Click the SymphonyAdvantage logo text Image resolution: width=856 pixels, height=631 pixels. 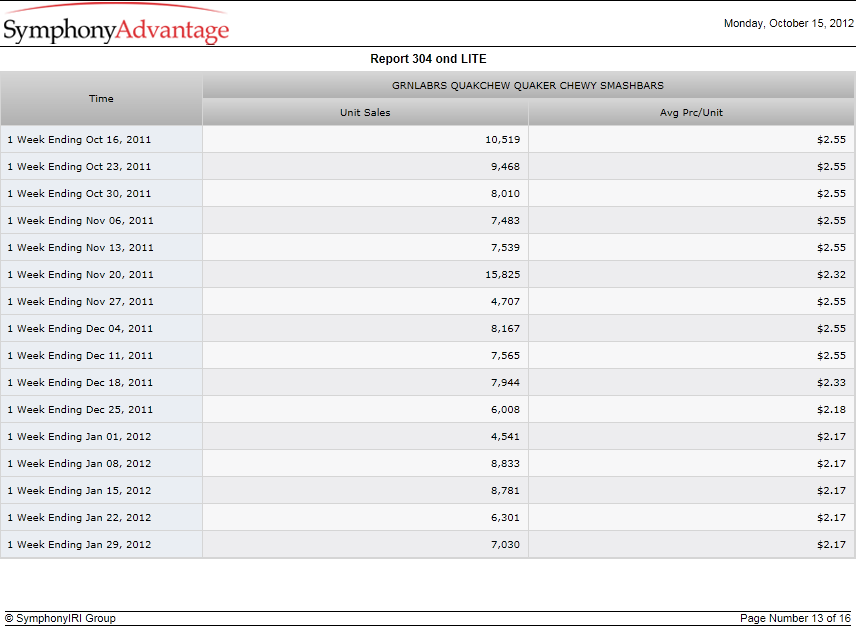point(116,30)
